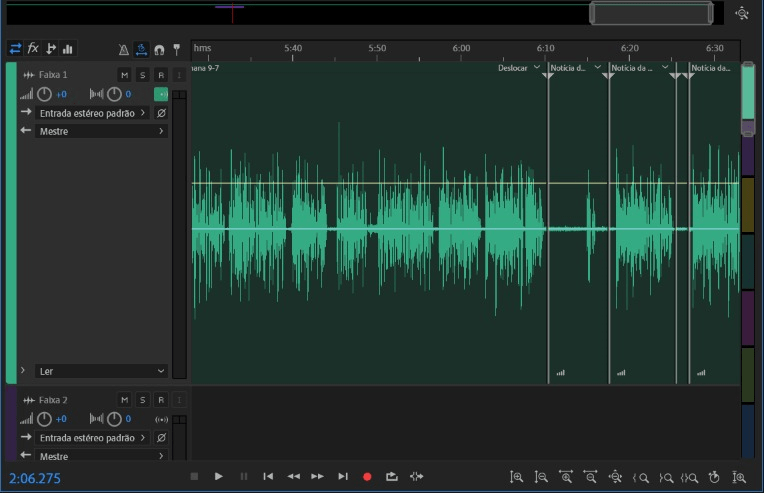This screenshot has height=493, width=764.
Task: Mute Faixa 2 track
Action: pyautogui.click(x=125, y=400)
